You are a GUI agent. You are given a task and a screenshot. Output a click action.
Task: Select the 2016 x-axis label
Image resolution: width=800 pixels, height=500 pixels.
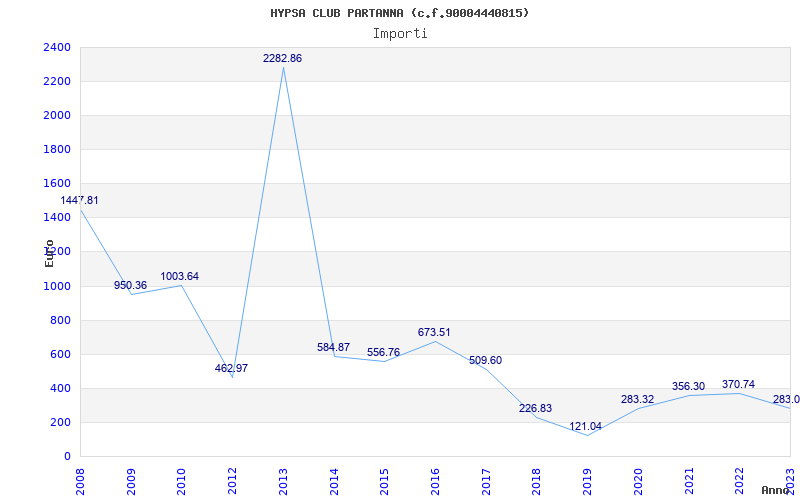click(435, 481)
